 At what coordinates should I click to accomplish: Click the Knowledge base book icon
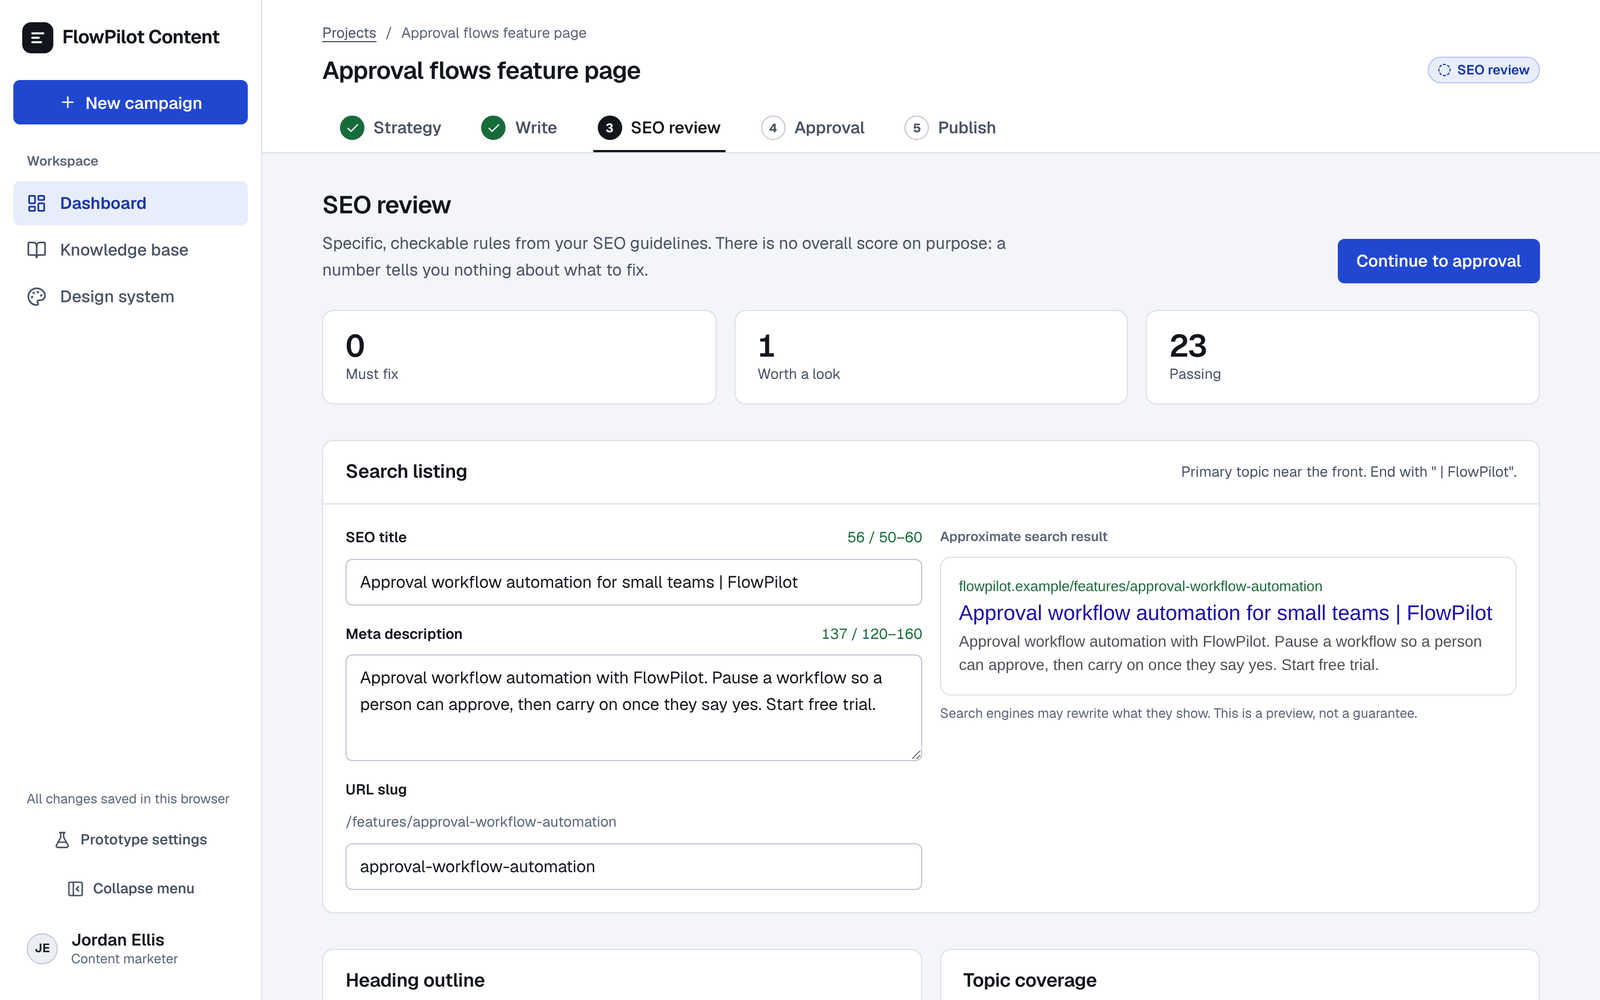pos(37,250)
